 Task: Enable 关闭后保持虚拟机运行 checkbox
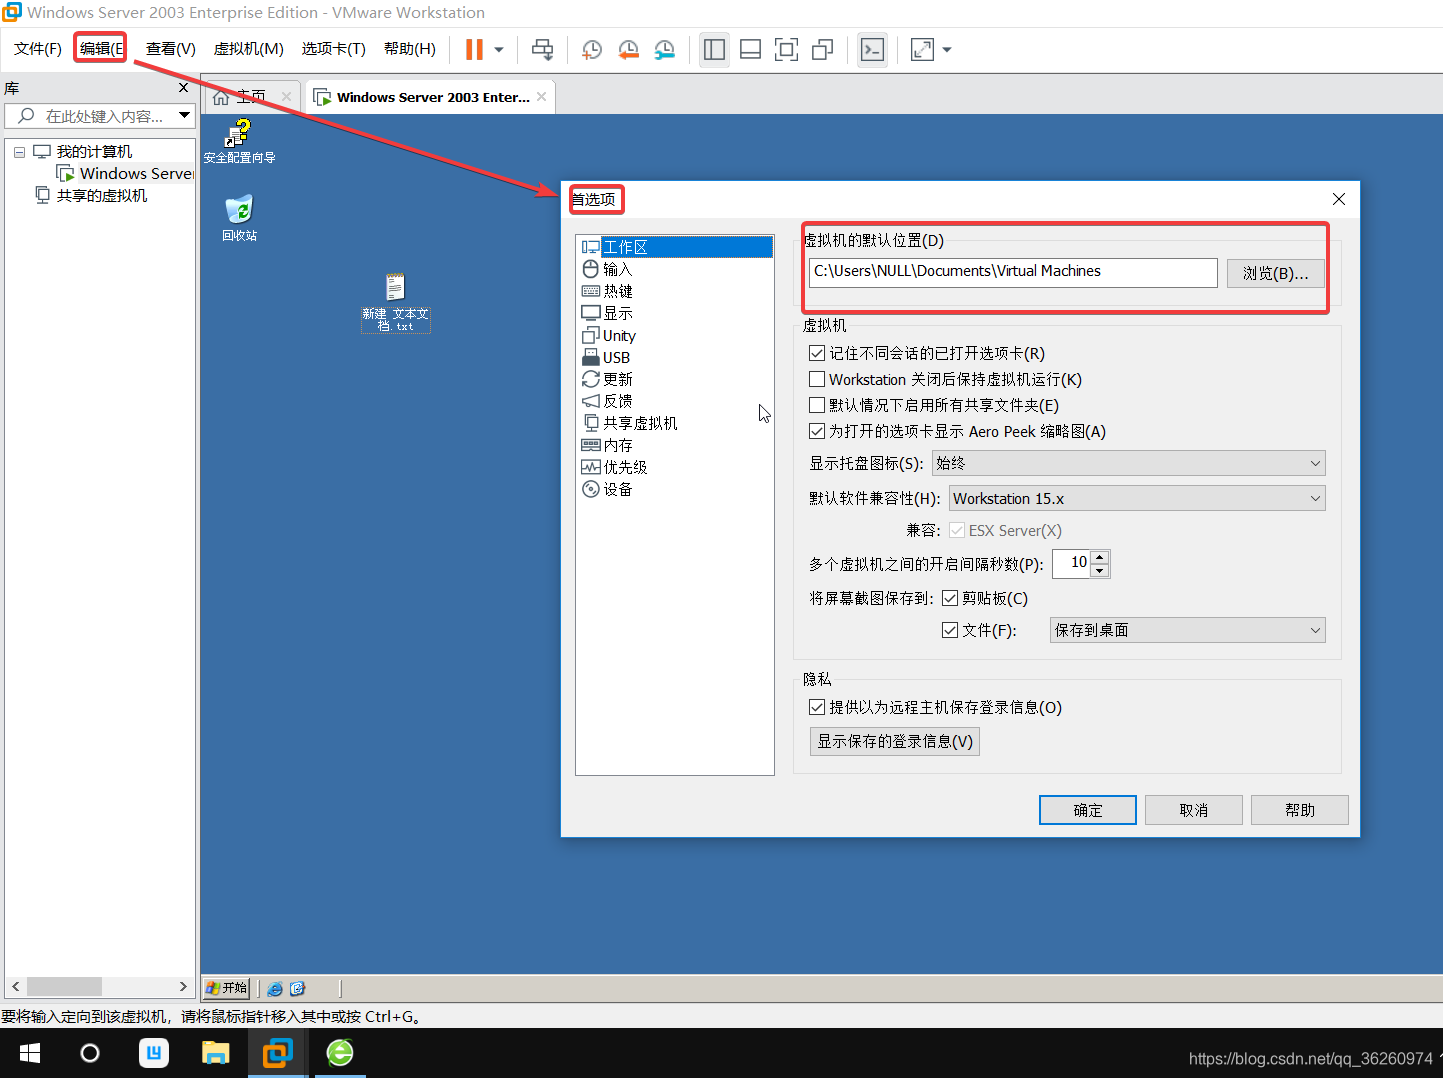pyautogui.click(x=817, y=379)
